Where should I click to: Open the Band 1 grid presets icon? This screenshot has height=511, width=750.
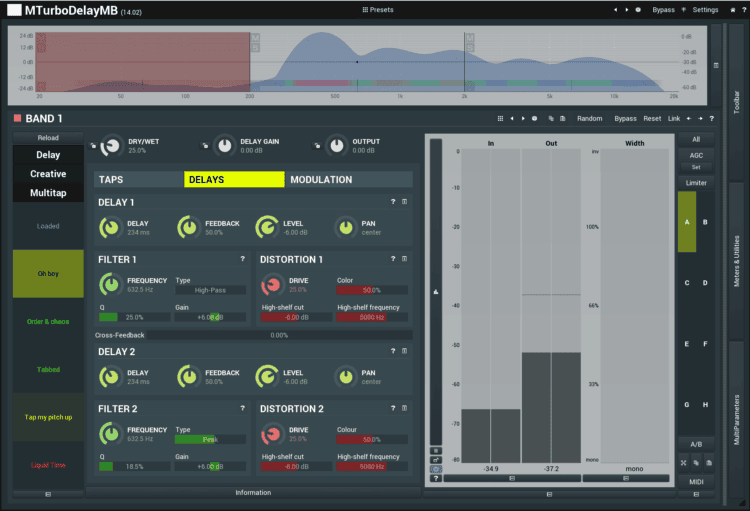(x=499, y=118)
